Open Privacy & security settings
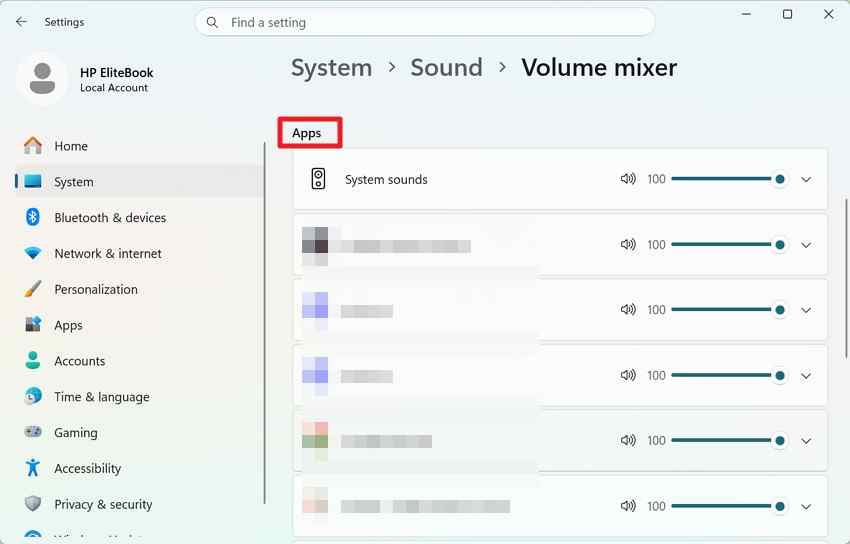The image size is (850, 544). (x=139, y=503)
